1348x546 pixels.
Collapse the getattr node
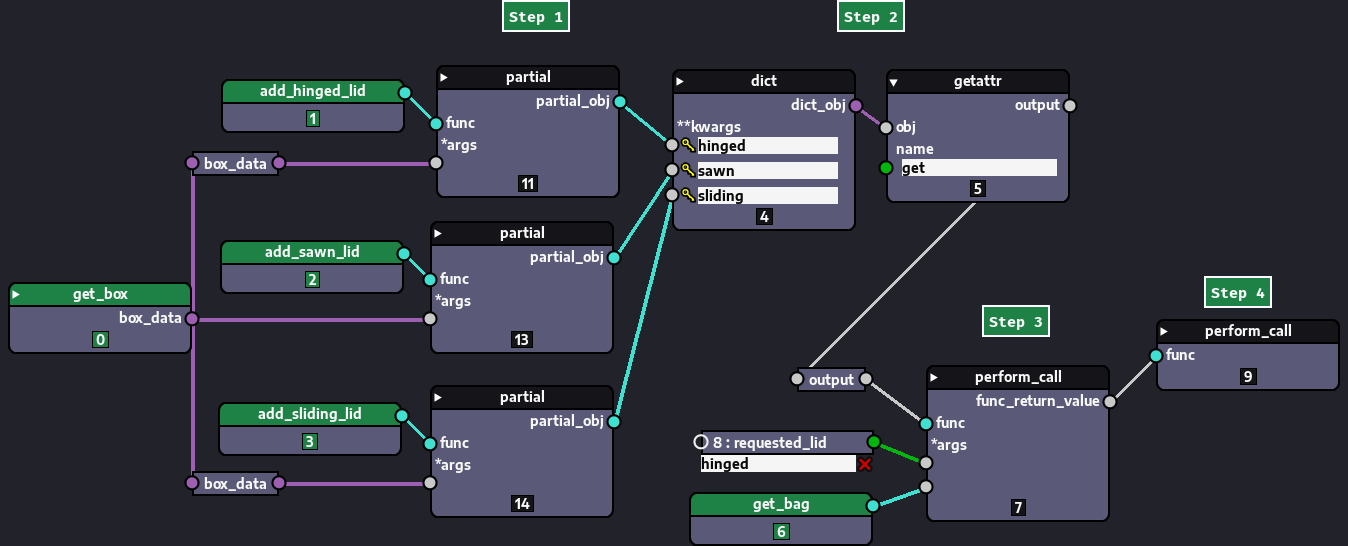(894, 82)
